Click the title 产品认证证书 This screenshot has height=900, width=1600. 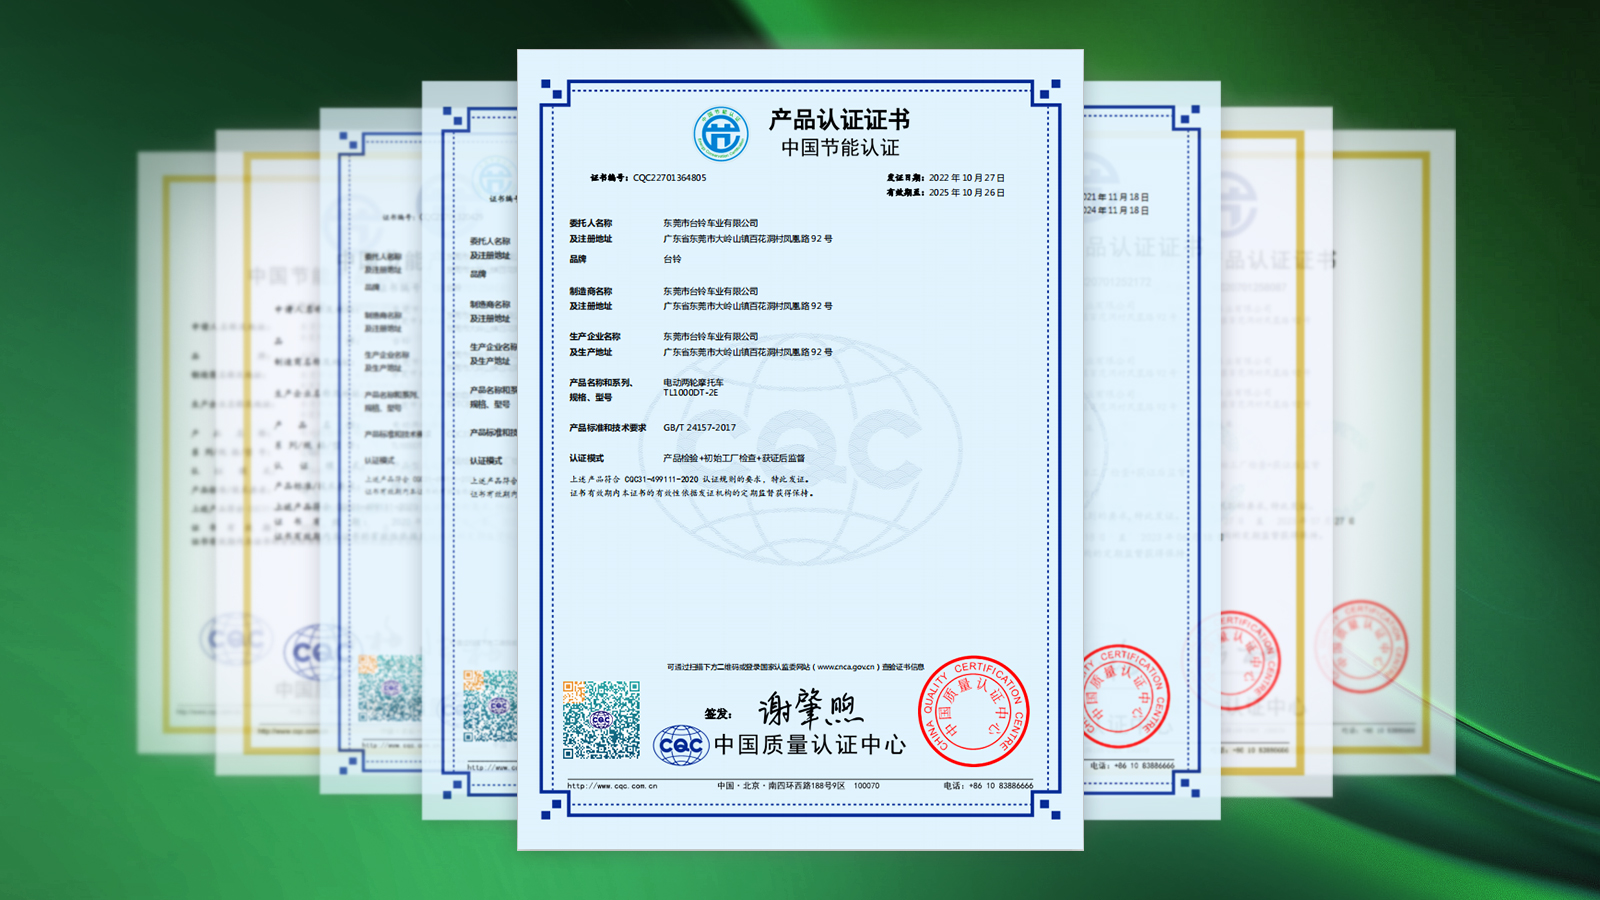839,120
